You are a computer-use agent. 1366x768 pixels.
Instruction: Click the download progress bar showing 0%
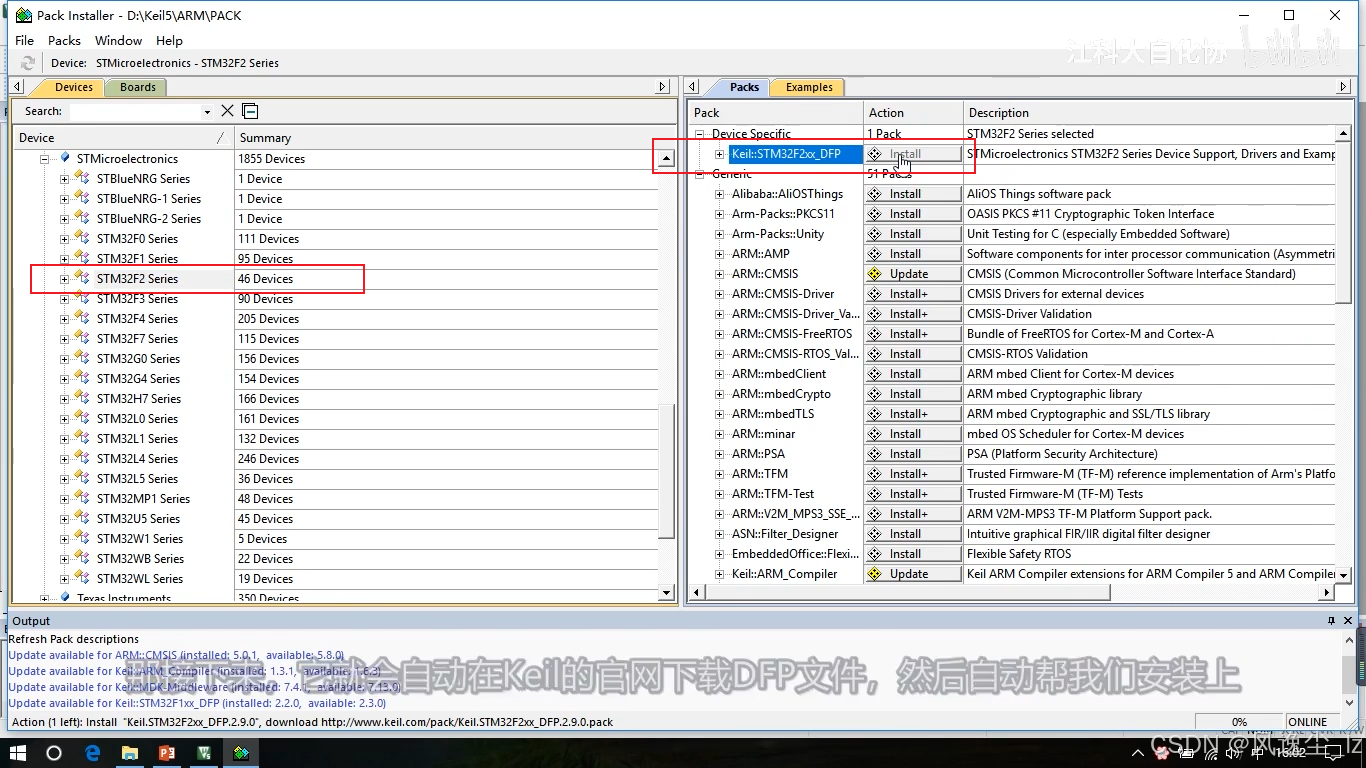(x=1239, y=721)
